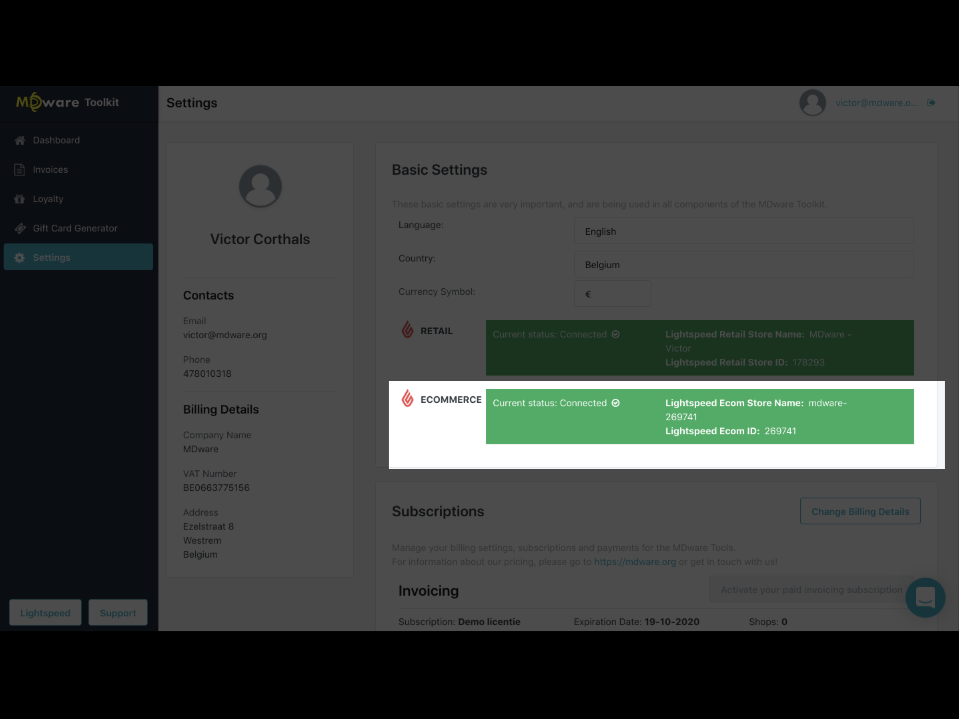The width and height of the screenshot is (959, 719).
Task: Click the Invoices document icon
Action: tap(20, 169)
